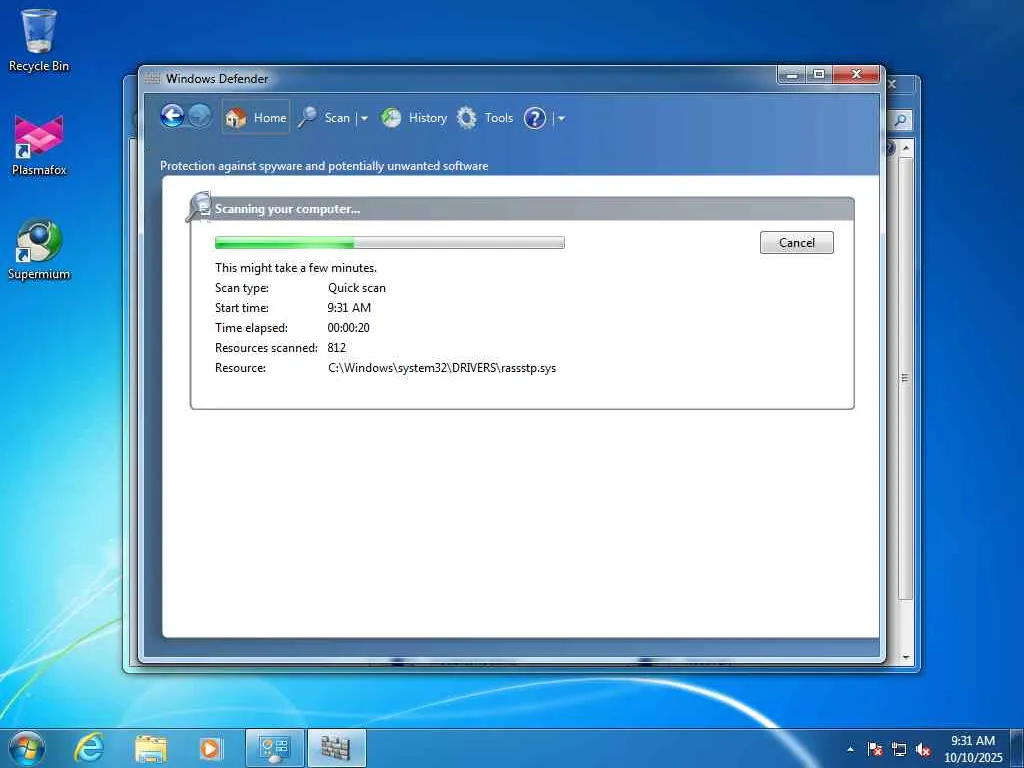The image size is (1024, 768).
Task: Expand the Help options dropdown arrow
Action: click(x=562, y=119)
